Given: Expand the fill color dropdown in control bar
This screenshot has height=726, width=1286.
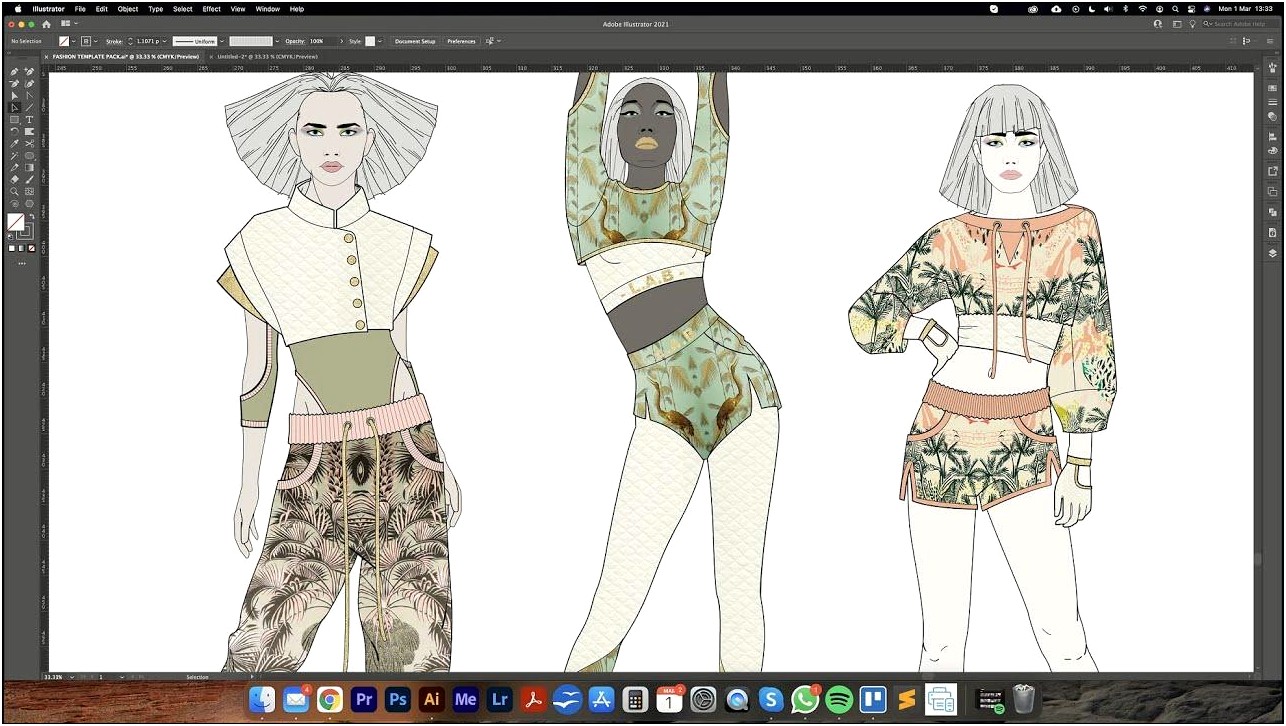Looking at the screenshot, I should point(74,41).
